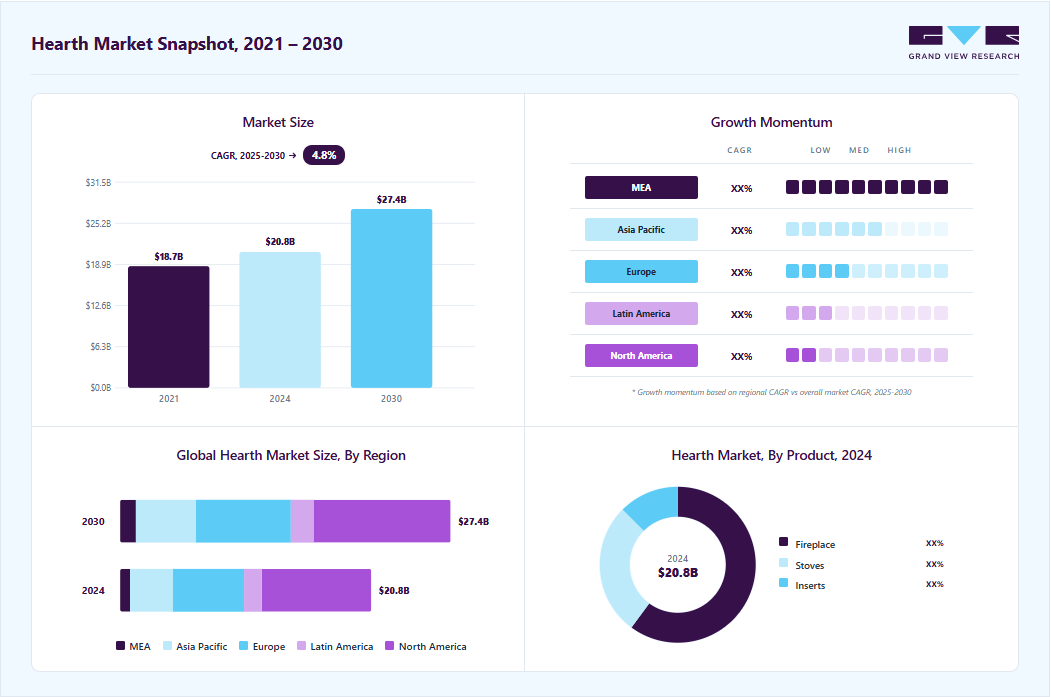The height and width of the screenshot is (697, 1051).
Task: Click the Global Hearth Market Size, By Region title
Action: tap(291, 456)
